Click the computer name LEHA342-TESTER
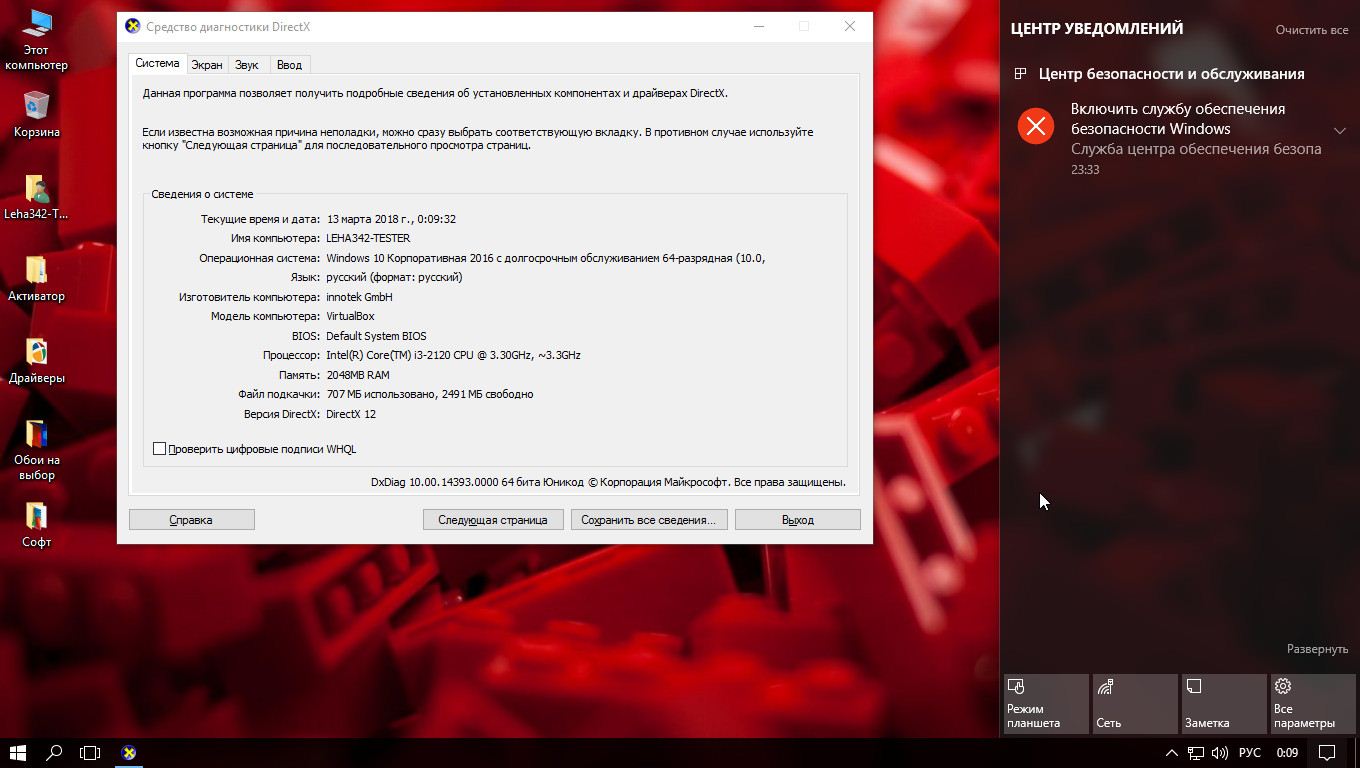The width and height of the screenshot is (1360, 768). [368, 238]
